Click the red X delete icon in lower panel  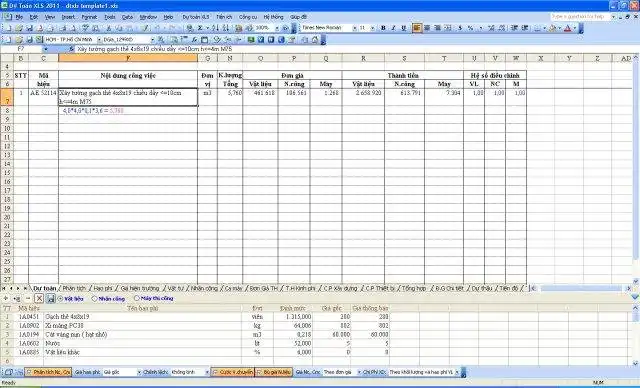[x=39, y=299]
